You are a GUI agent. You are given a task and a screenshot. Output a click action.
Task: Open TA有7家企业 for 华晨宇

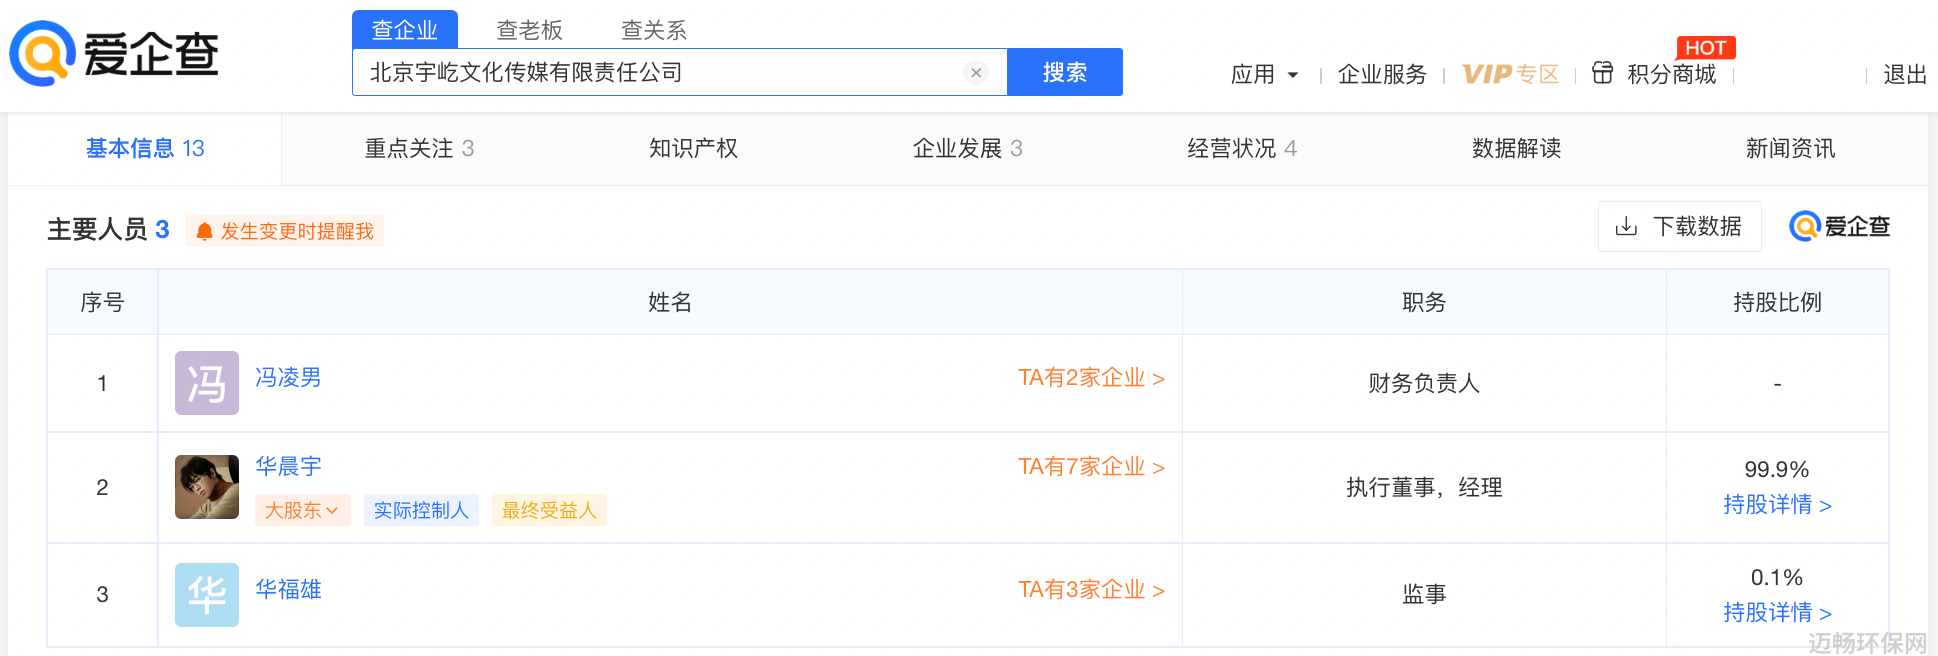(x=1091, y=467)
